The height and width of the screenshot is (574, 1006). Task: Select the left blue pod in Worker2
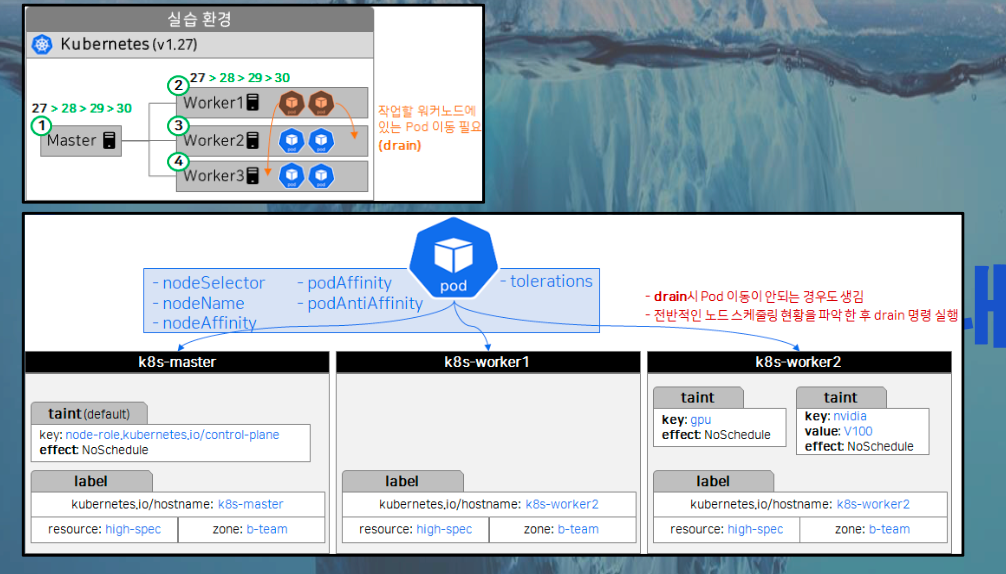291,140
